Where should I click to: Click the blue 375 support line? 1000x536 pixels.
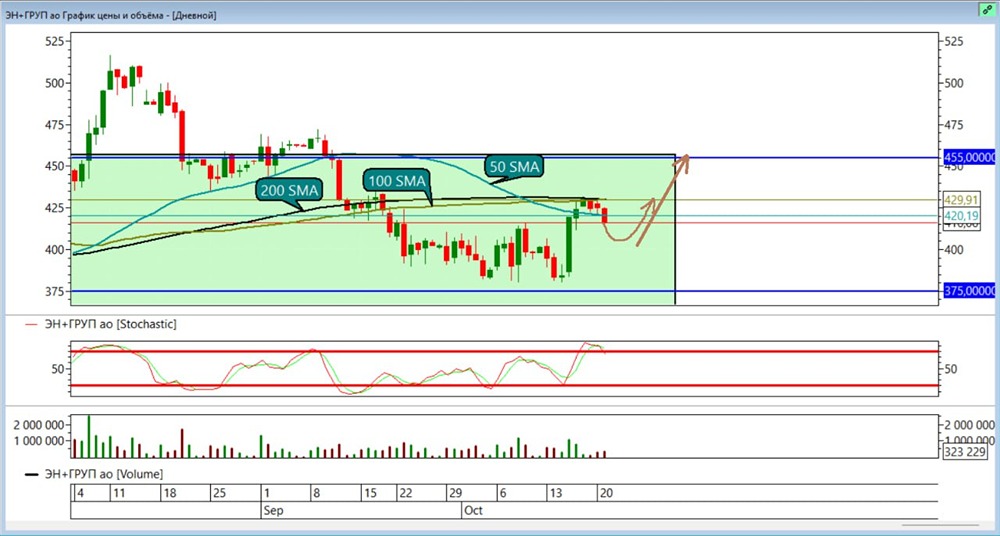click(504, 291)
